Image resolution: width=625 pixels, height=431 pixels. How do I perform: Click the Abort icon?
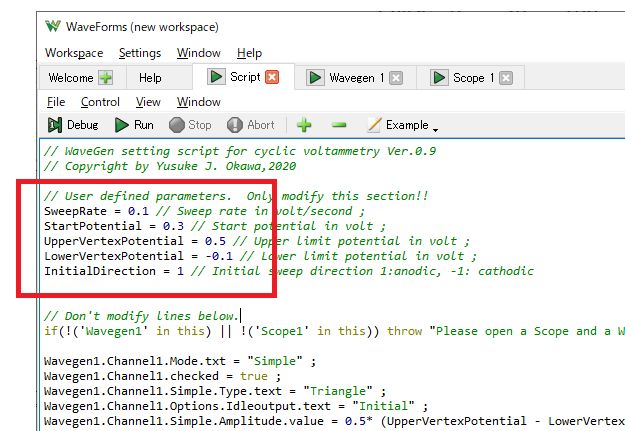[x=236, y=125]
